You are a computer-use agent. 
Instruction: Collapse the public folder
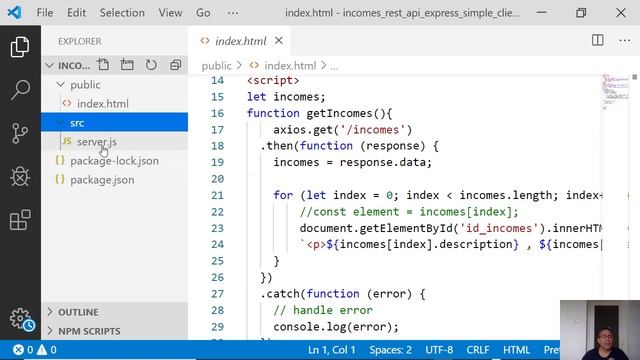pos(60,84)
